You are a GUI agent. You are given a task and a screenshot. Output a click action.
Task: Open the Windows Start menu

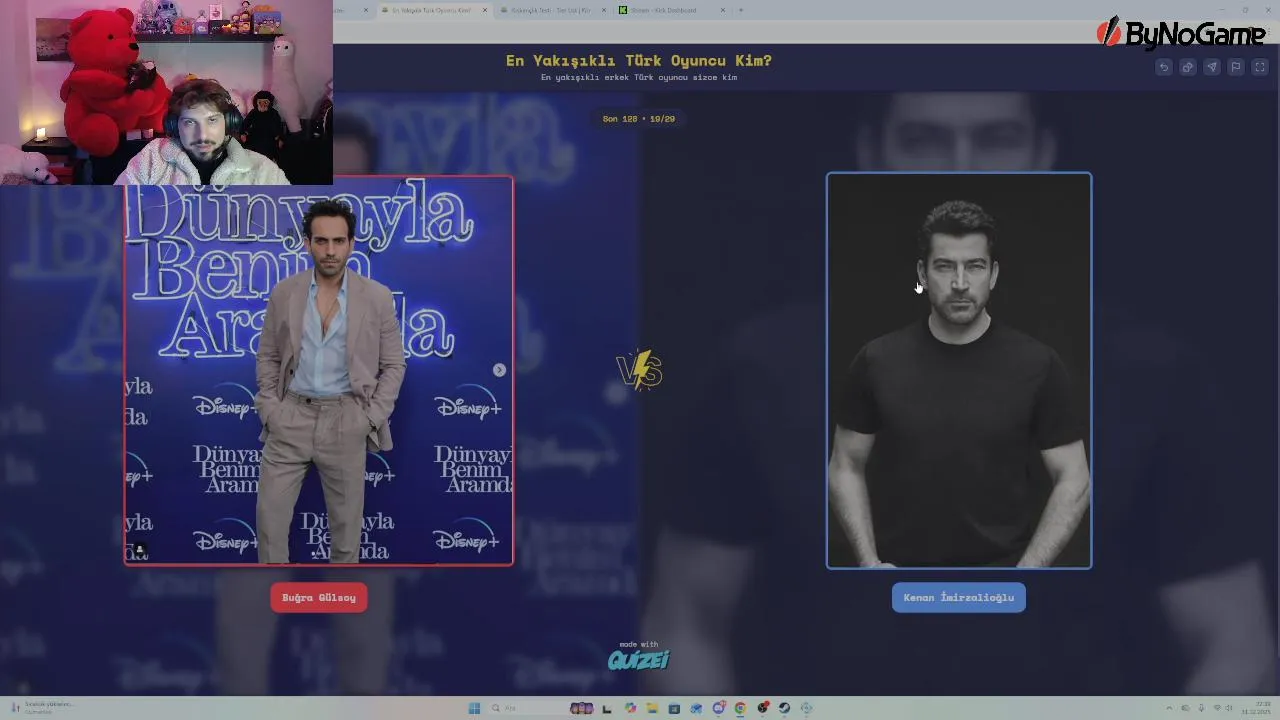[474, 708]
